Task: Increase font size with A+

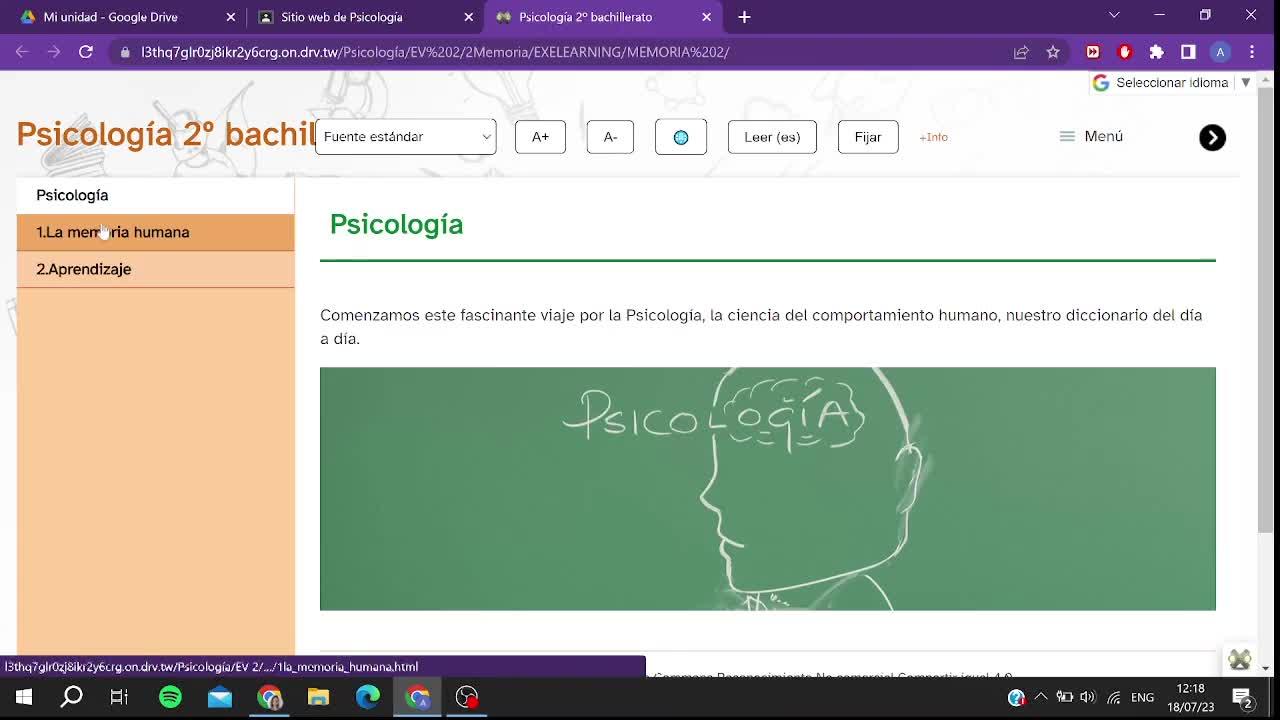Action: (x=540, y=137)
